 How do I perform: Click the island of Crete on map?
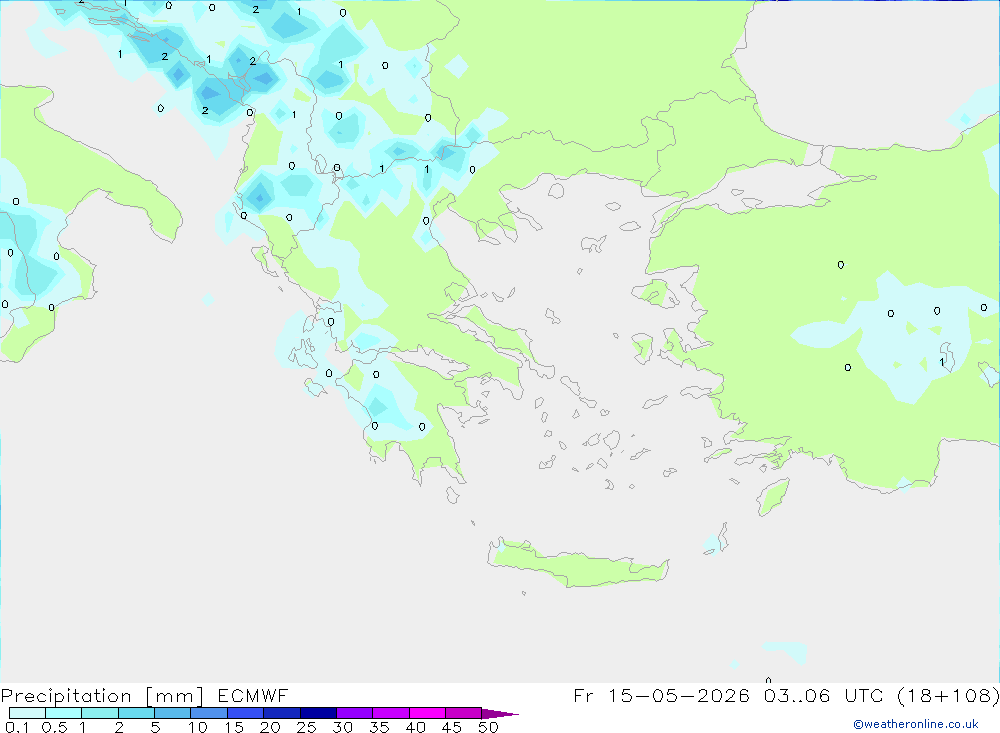[577, 565]
